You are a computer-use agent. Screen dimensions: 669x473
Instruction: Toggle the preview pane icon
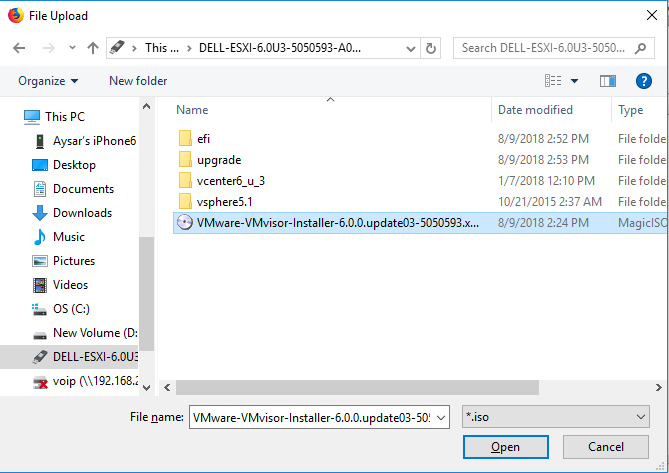pos(607,81)
